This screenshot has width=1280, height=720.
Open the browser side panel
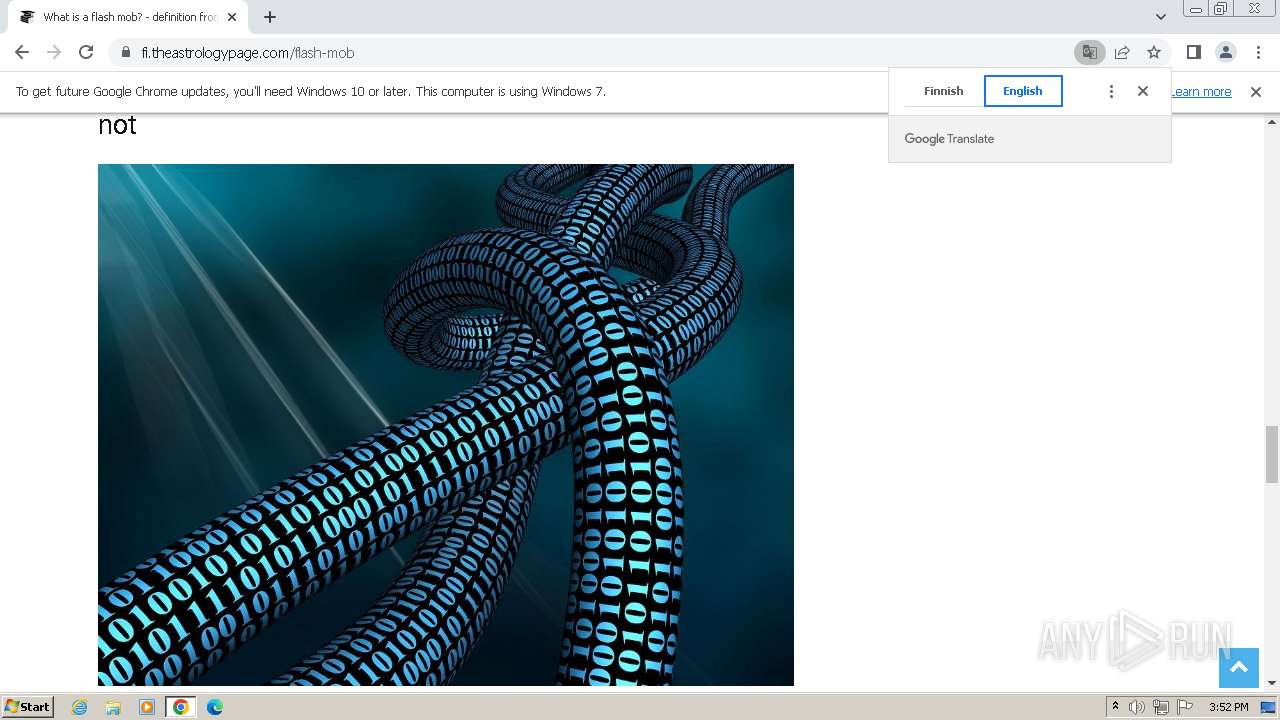point(1193,52)
